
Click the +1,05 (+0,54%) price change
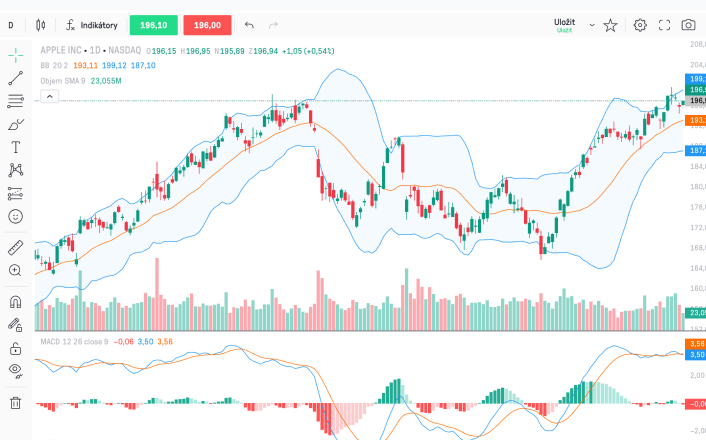click(x=308, y=51)
